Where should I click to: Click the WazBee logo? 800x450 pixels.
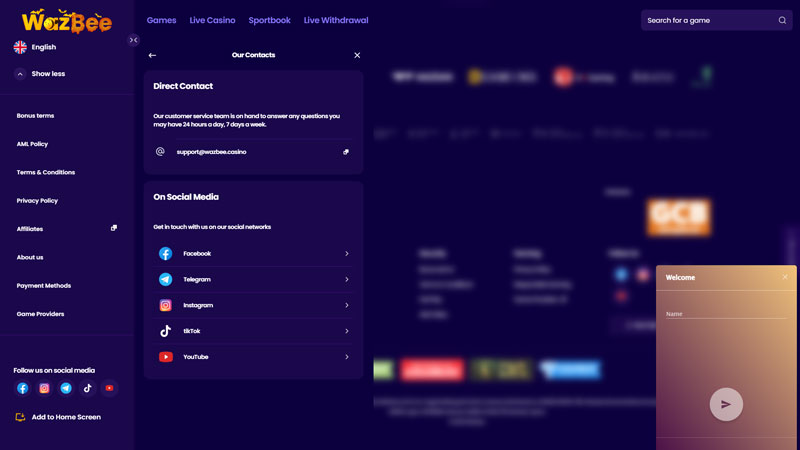(67, 21)
